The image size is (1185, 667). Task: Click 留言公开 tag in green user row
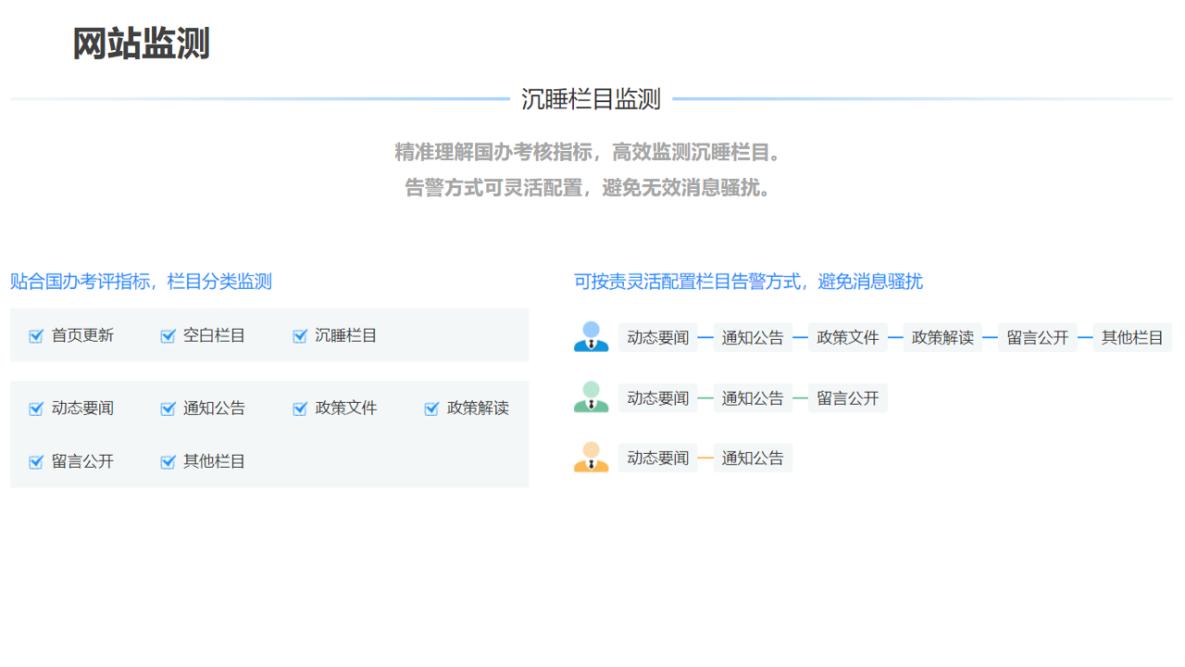[x=847, y=398]
